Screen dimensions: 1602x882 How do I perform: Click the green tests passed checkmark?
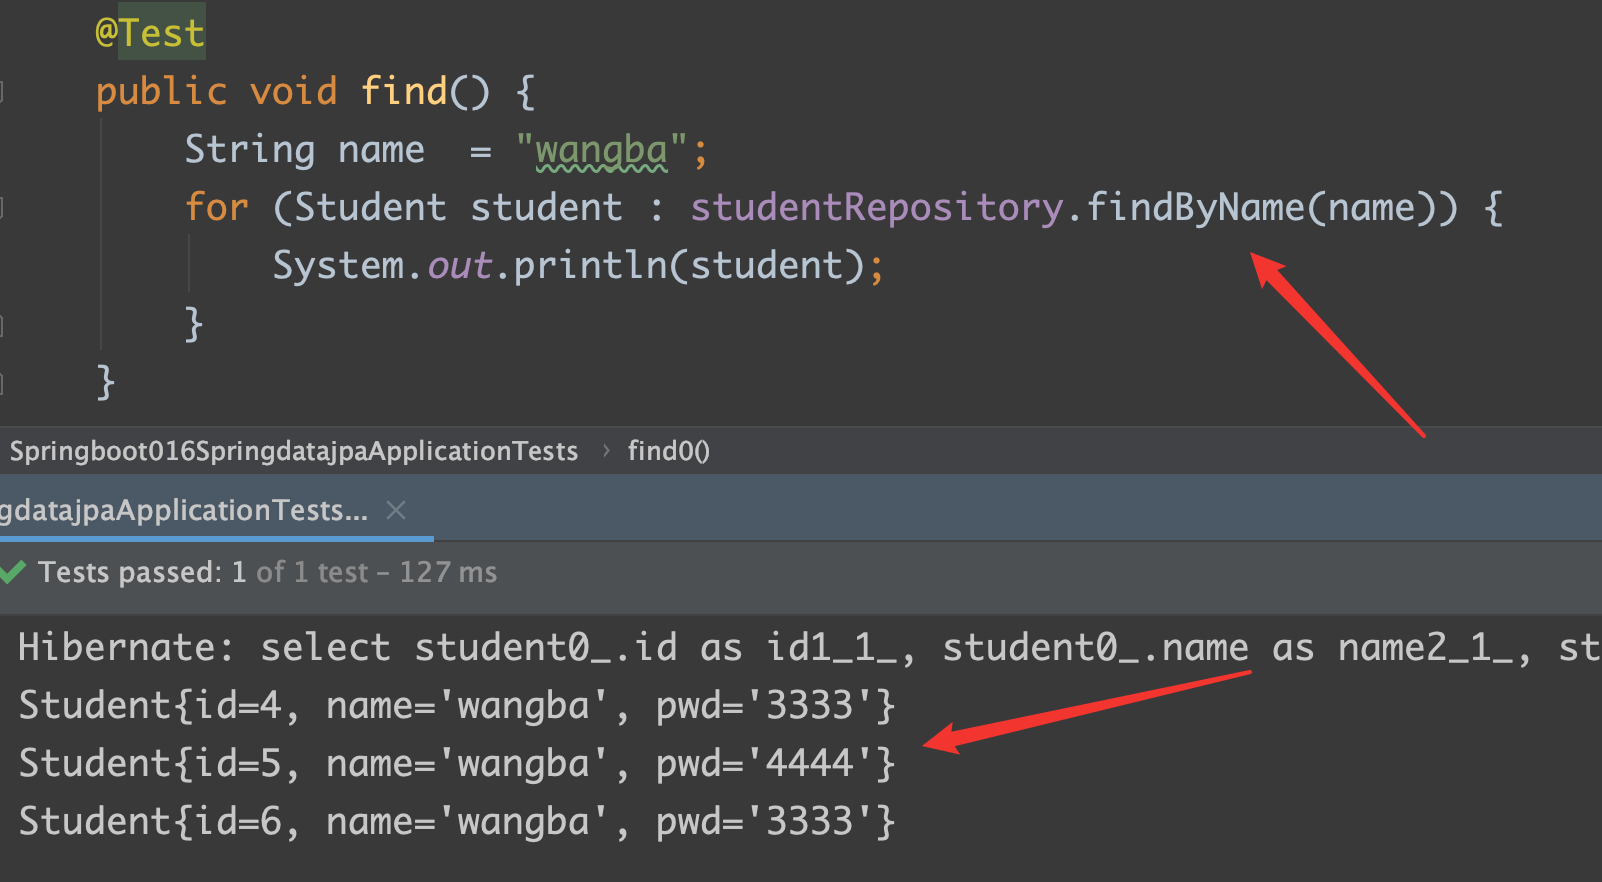click(x=13, y=572)
